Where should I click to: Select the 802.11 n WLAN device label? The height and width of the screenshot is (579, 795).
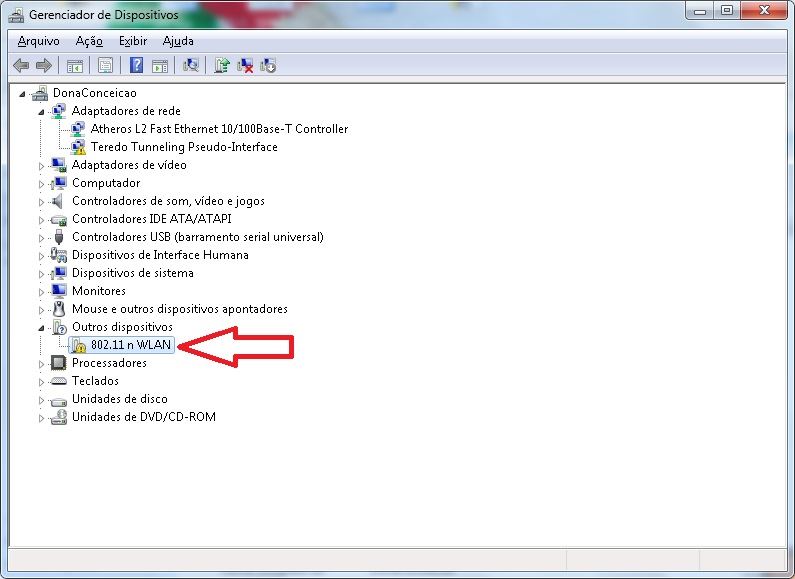pos(131,345)
